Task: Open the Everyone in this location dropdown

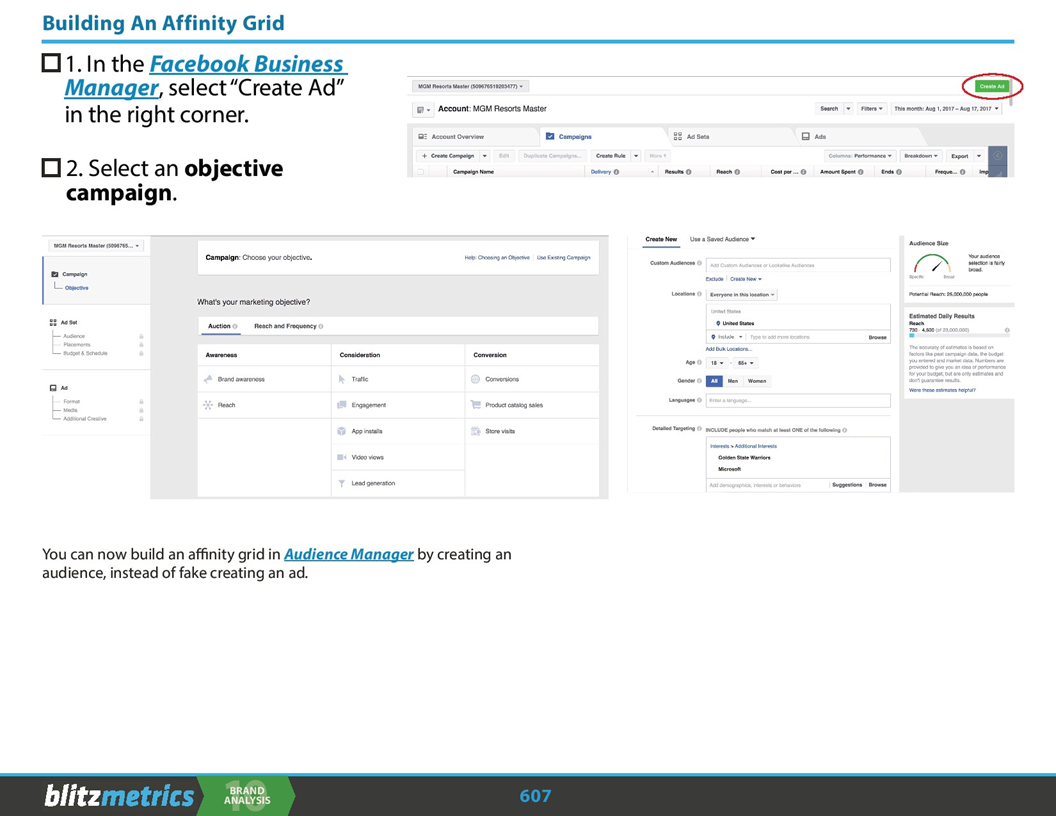Action: tap(743, 294)
